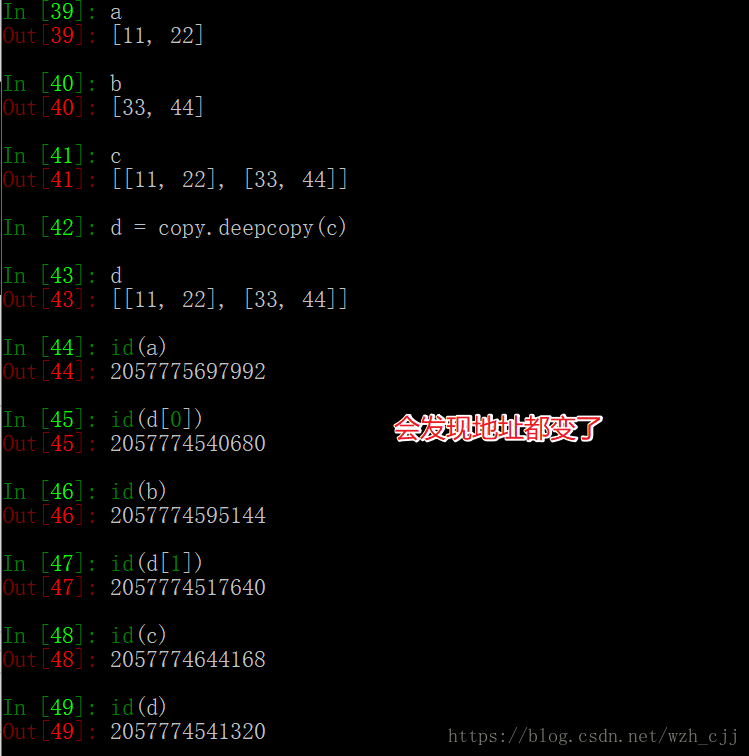Click the id(c) command

pyautogui.click(x=139, y=635)
